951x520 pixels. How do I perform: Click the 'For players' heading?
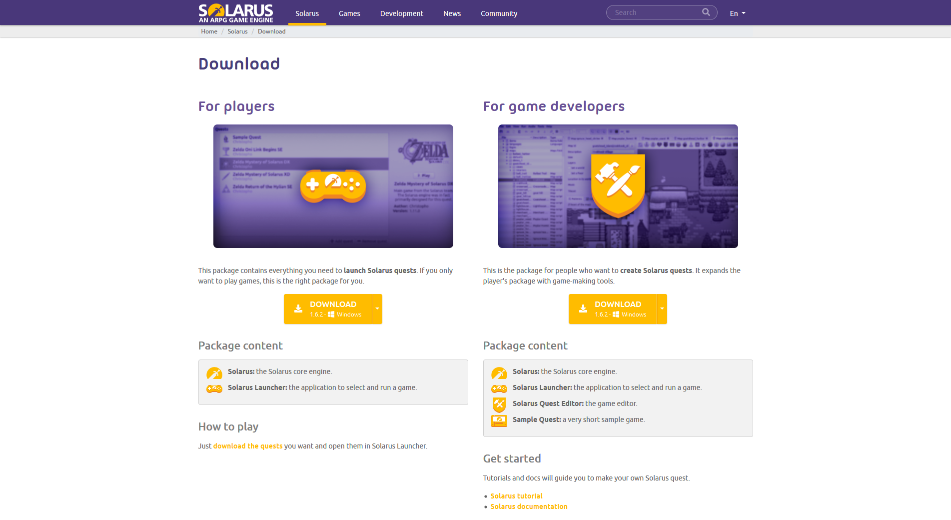tap(236, 107)
